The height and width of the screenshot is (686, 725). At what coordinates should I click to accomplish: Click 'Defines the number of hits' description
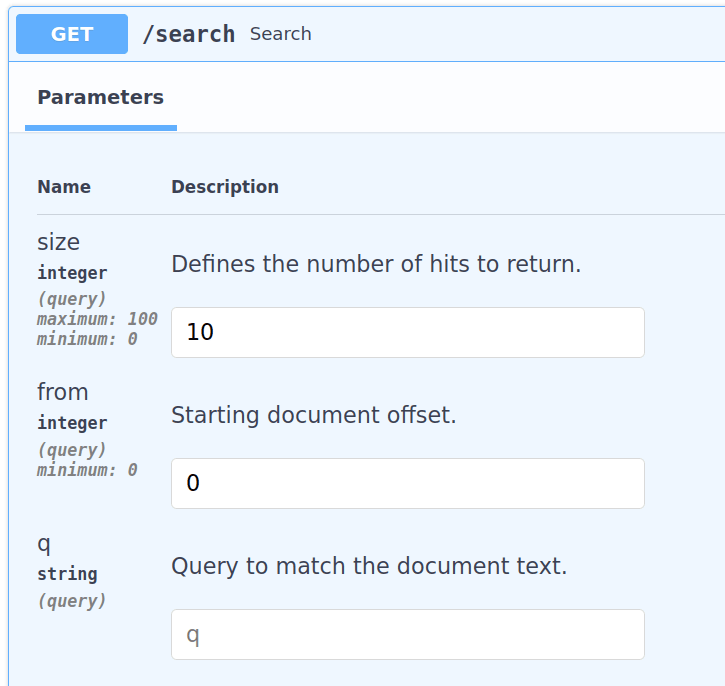[376, 265]
